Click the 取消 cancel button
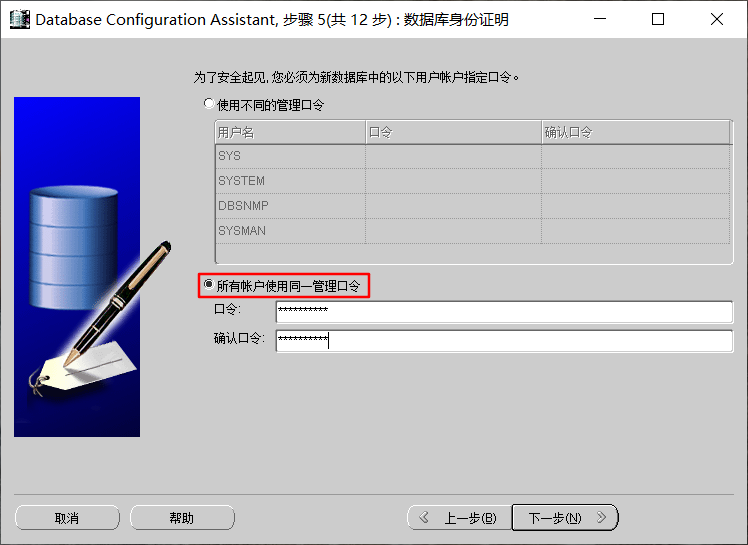This screenshot has width=748, height=545. [x=67, y=518]
